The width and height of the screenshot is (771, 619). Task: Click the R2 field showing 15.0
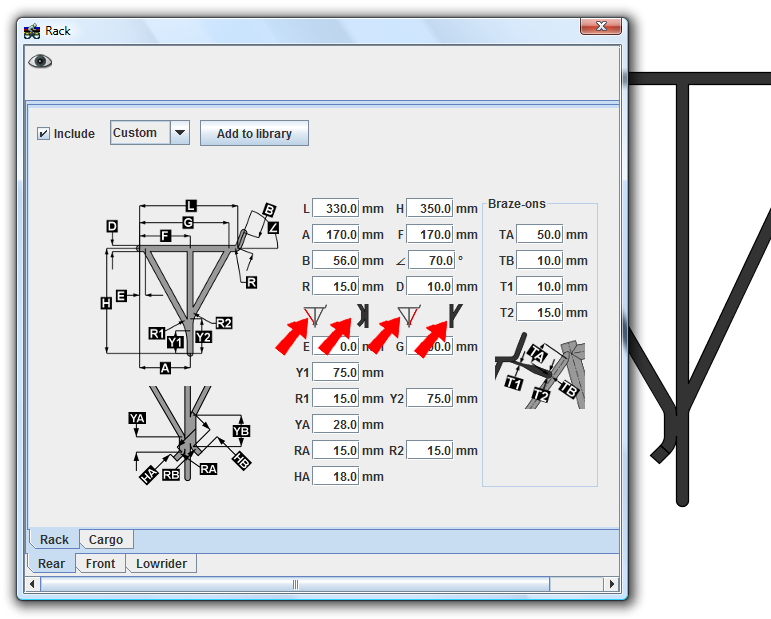429,451
